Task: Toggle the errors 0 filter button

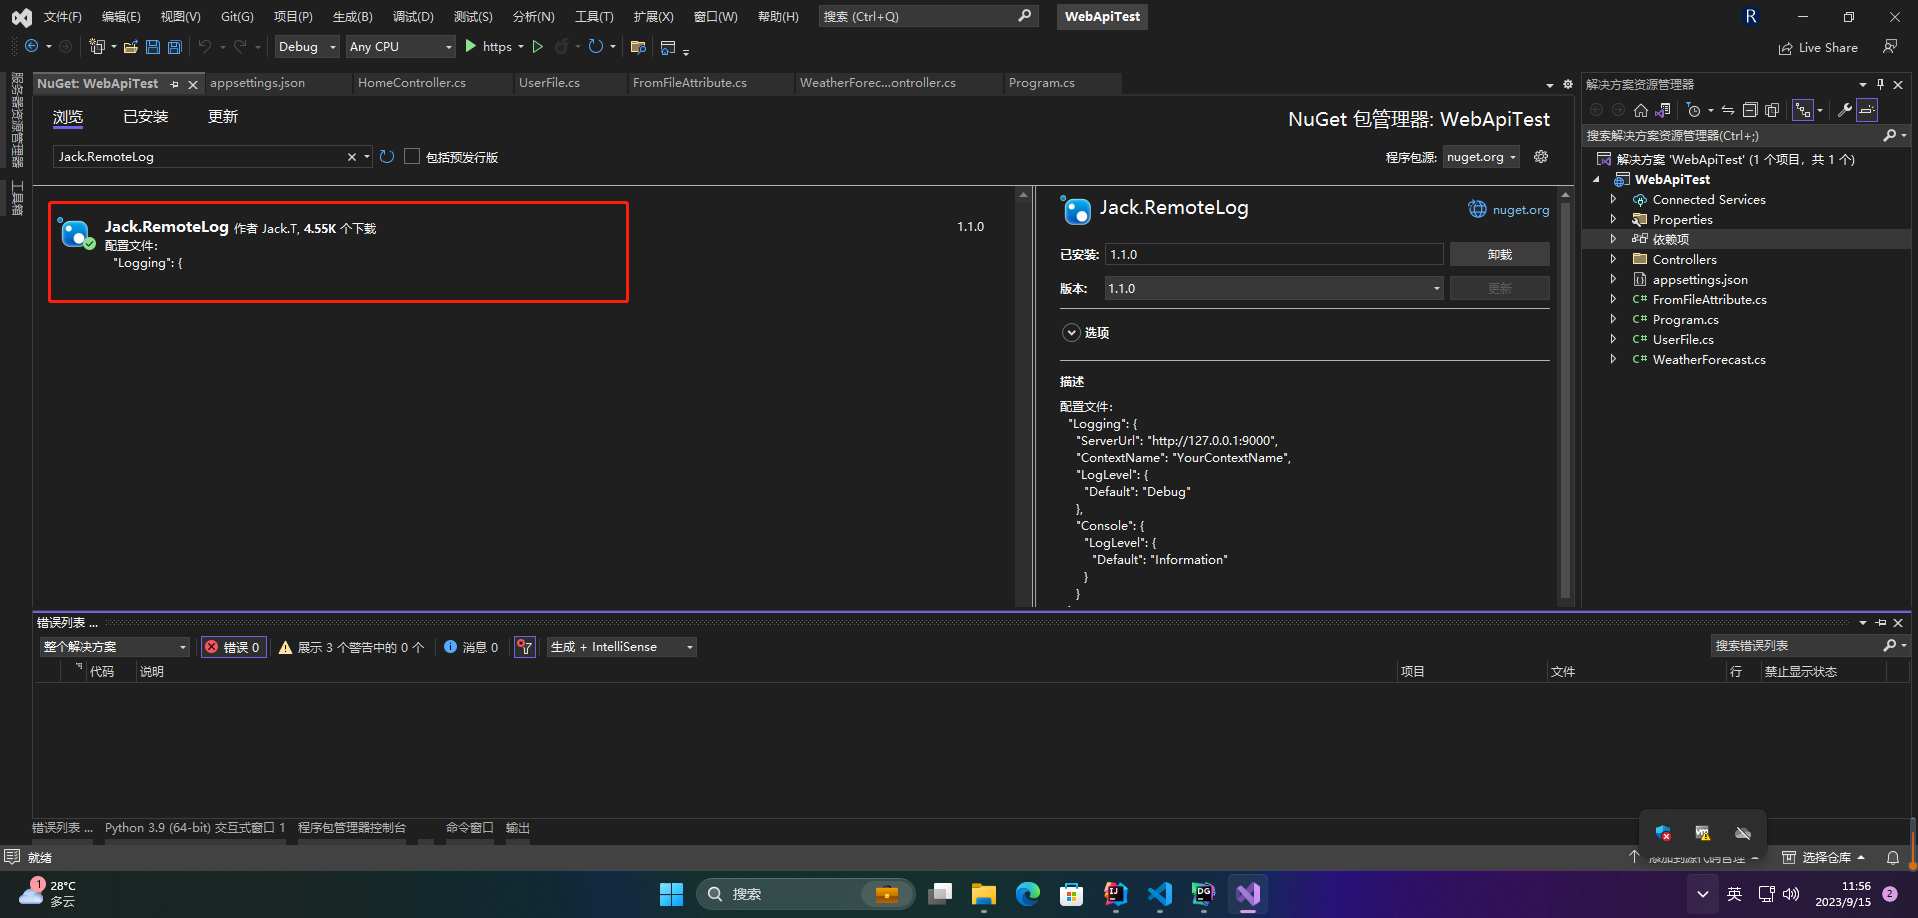Action: (x=233, y=647)
